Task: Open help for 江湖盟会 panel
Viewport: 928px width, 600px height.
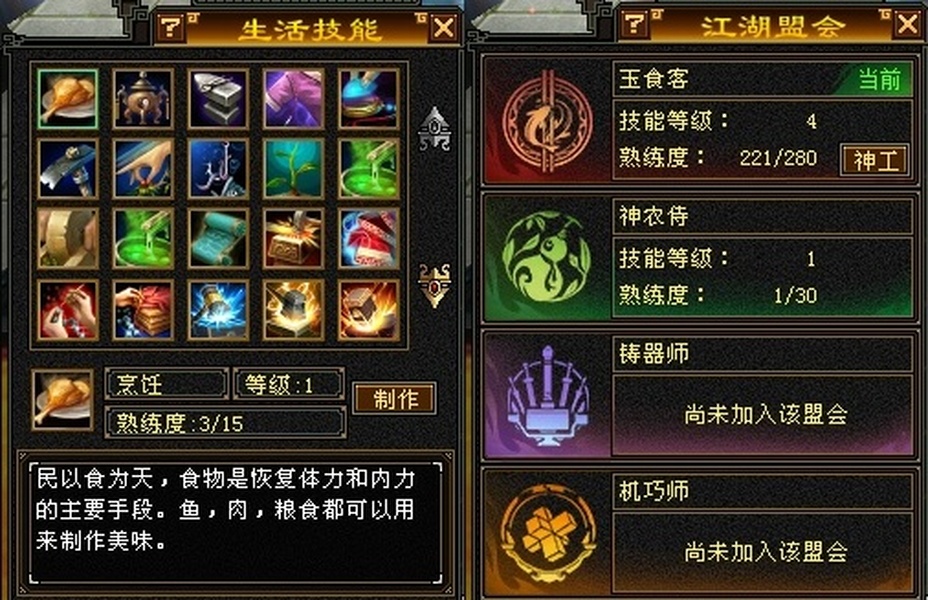Action: click(x=634, y=23)
